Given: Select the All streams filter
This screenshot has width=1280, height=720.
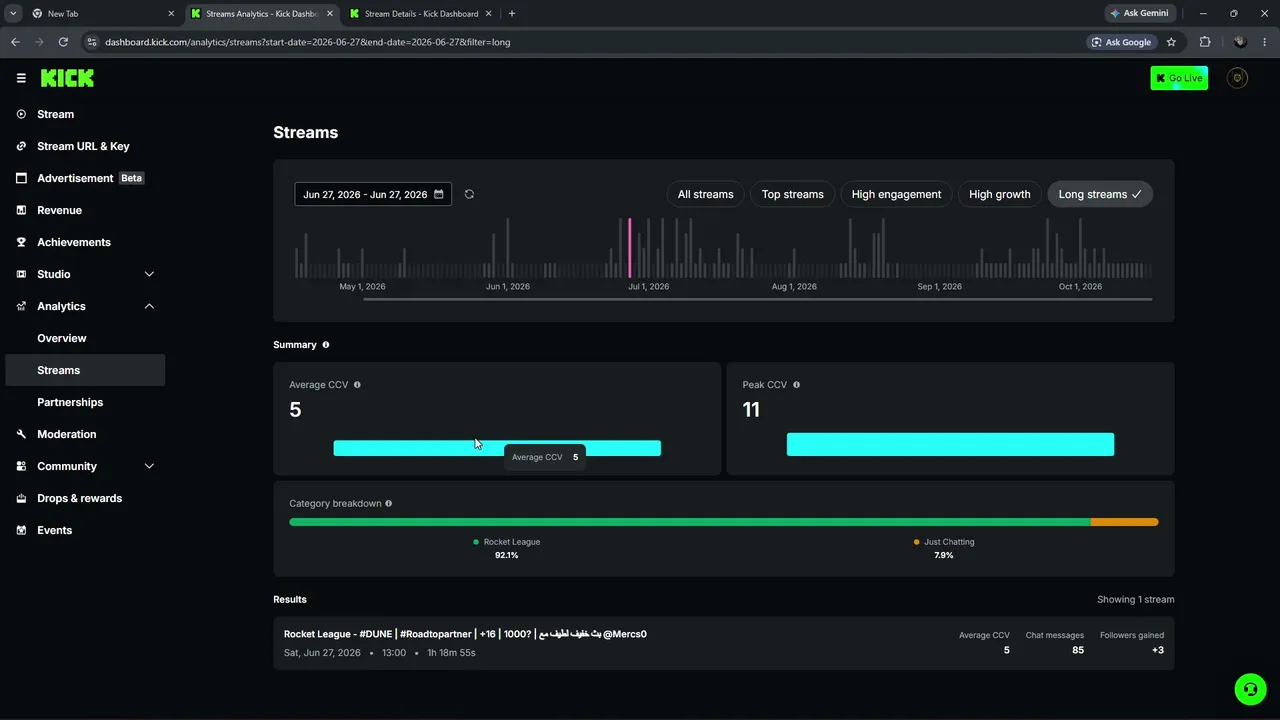Looking at the screenshot, I should [705, 194].
